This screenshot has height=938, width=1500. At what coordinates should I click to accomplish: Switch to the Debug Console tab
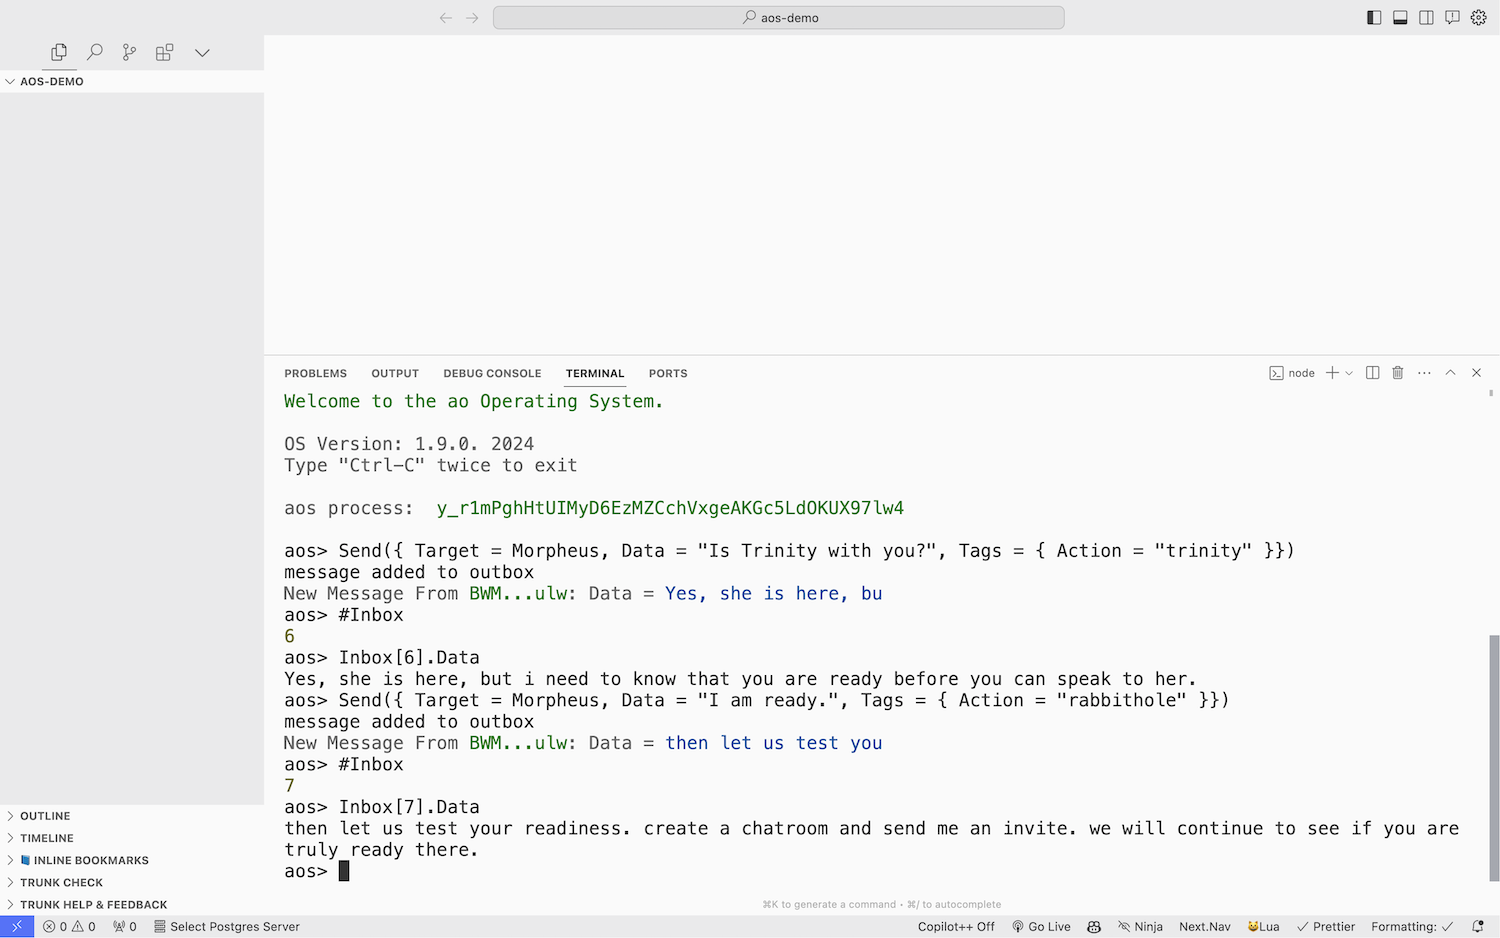pos(492,373)
